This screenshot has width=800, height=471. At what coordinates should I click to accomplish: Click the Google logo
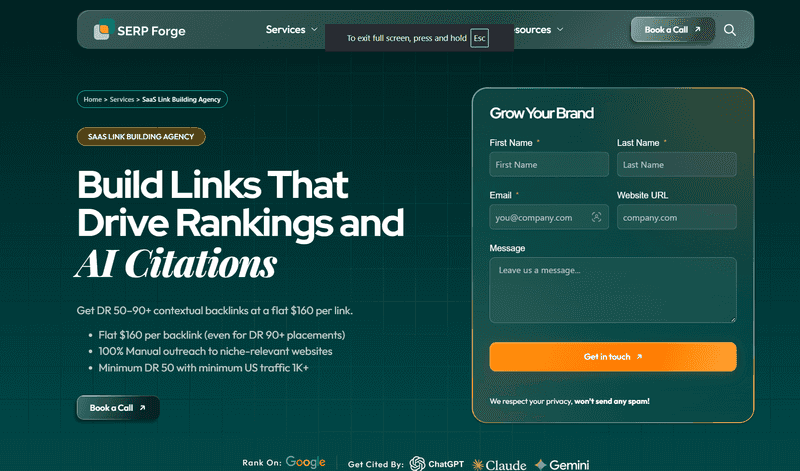click(x=305, y=462)
